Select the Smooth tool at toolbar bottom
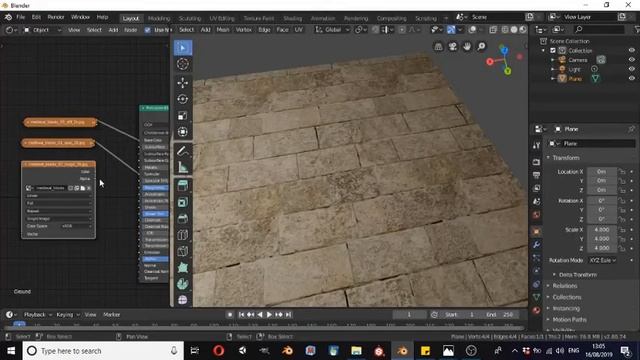This screenshot has height=360, width=640. point(183,300)
